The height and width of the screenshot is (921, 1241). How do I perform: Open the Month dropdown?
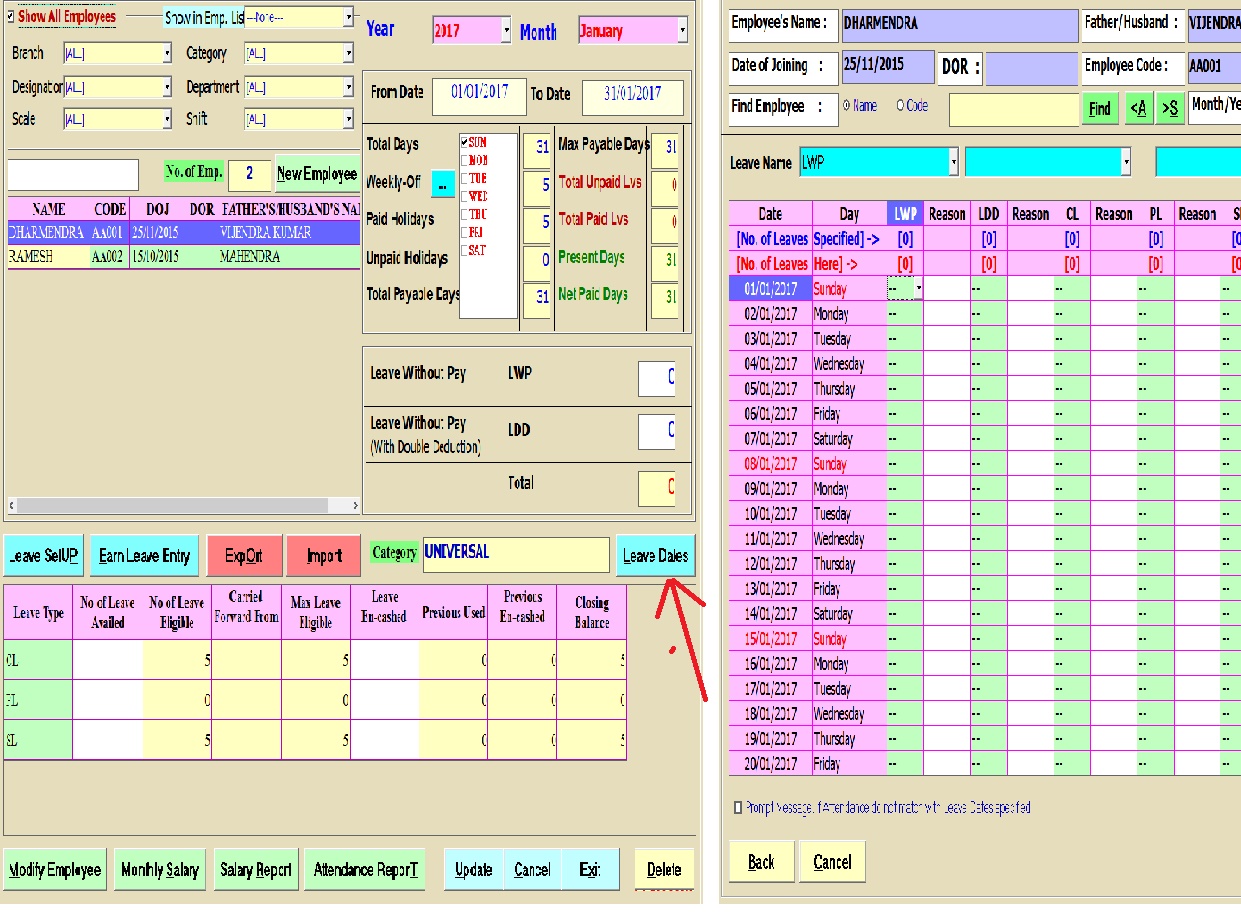click(x=682, y=31)
